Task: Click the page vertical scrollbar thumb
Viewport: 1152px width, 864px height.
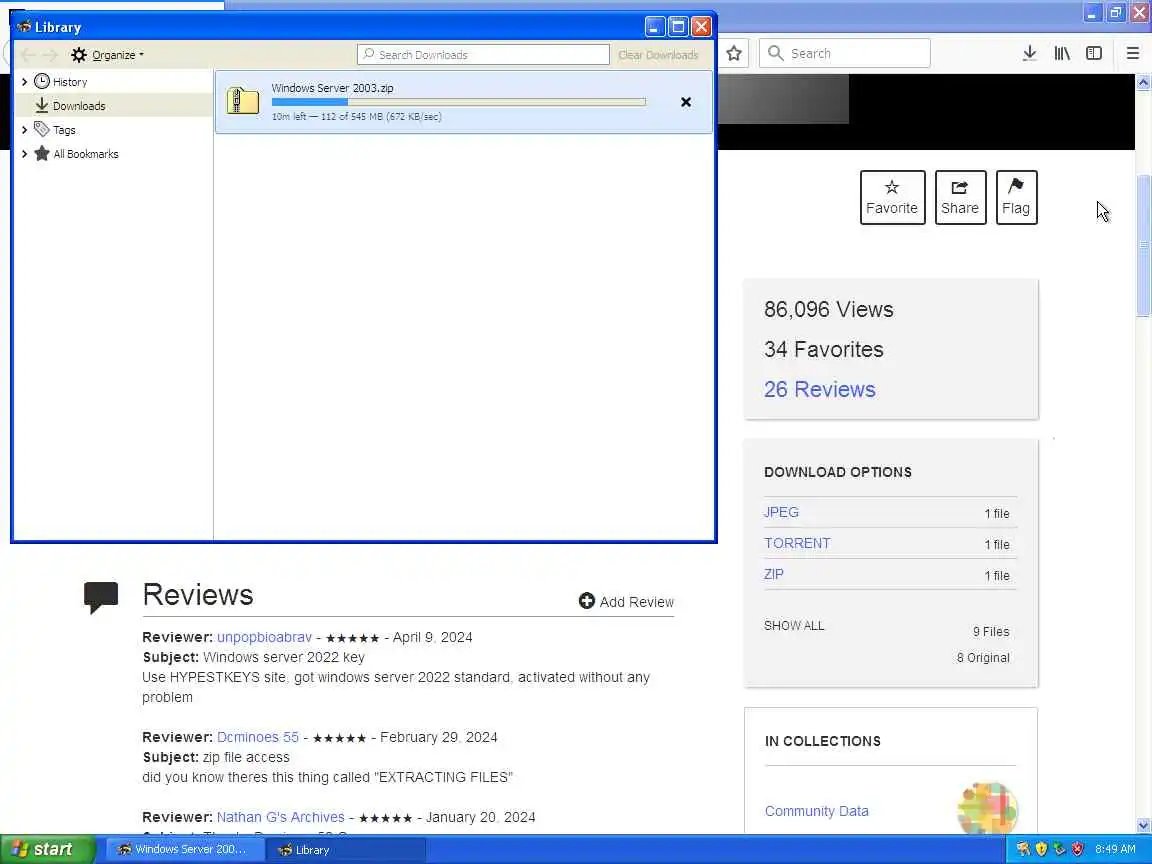Action: (x=1143, y=246)
